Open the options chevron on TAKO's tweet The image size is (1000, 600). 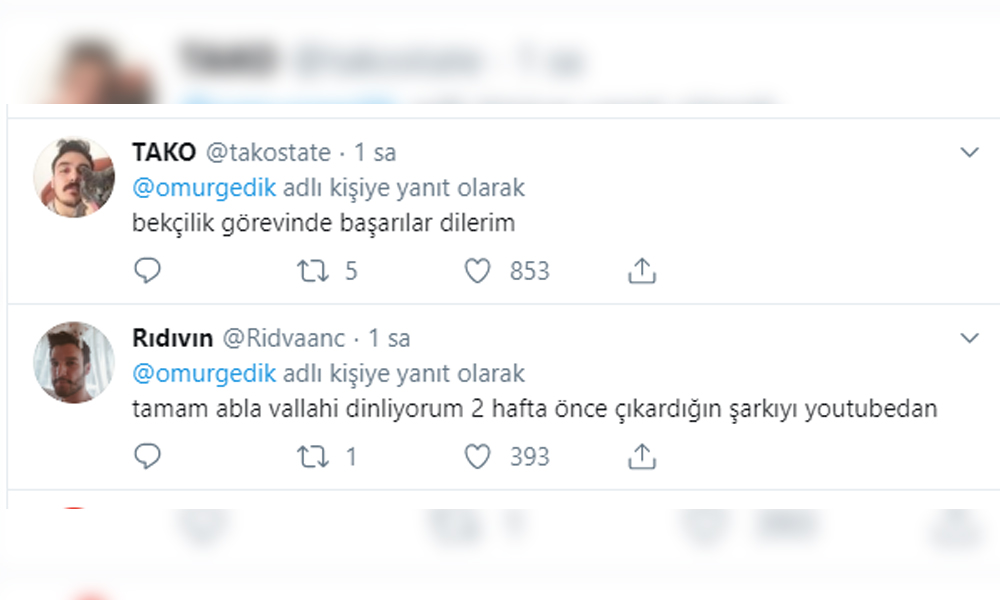coord(969,153)
